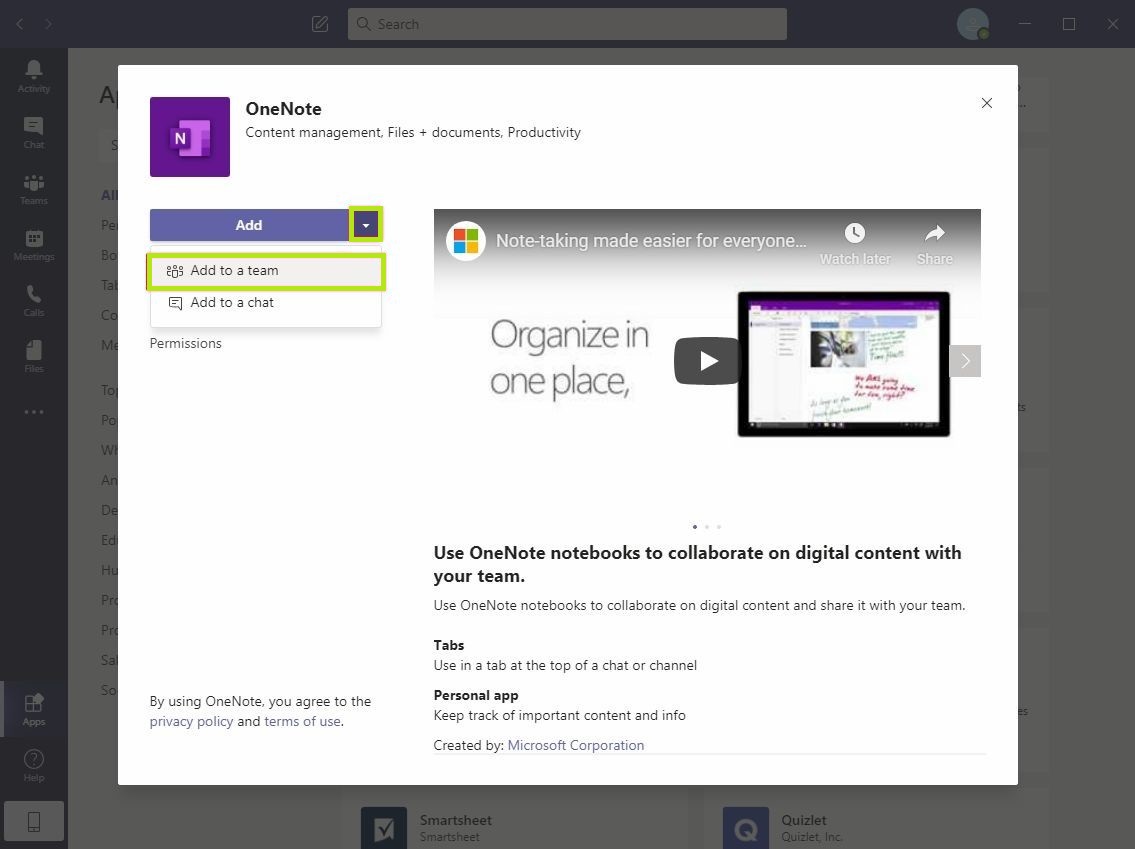The height and width of the screenshot is (849, 1135).
Task: Click the OneNote app logo
Action: [190, 137]
